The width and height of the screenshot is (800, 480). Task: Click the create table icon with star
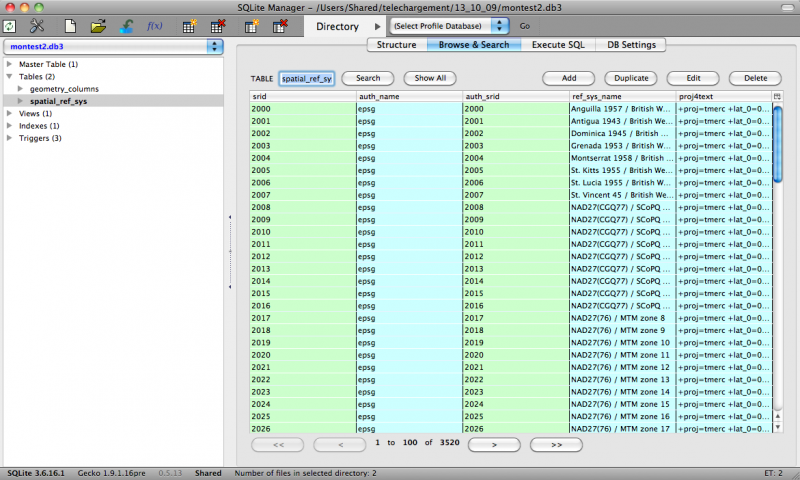(x=189, y=26)
